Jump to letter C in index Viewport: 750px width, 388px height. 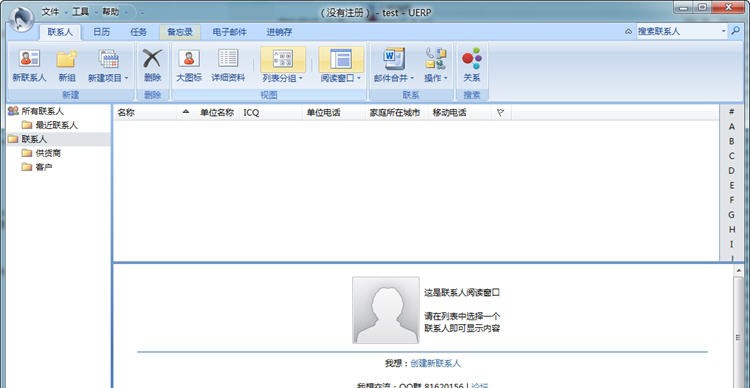(731, 155)
